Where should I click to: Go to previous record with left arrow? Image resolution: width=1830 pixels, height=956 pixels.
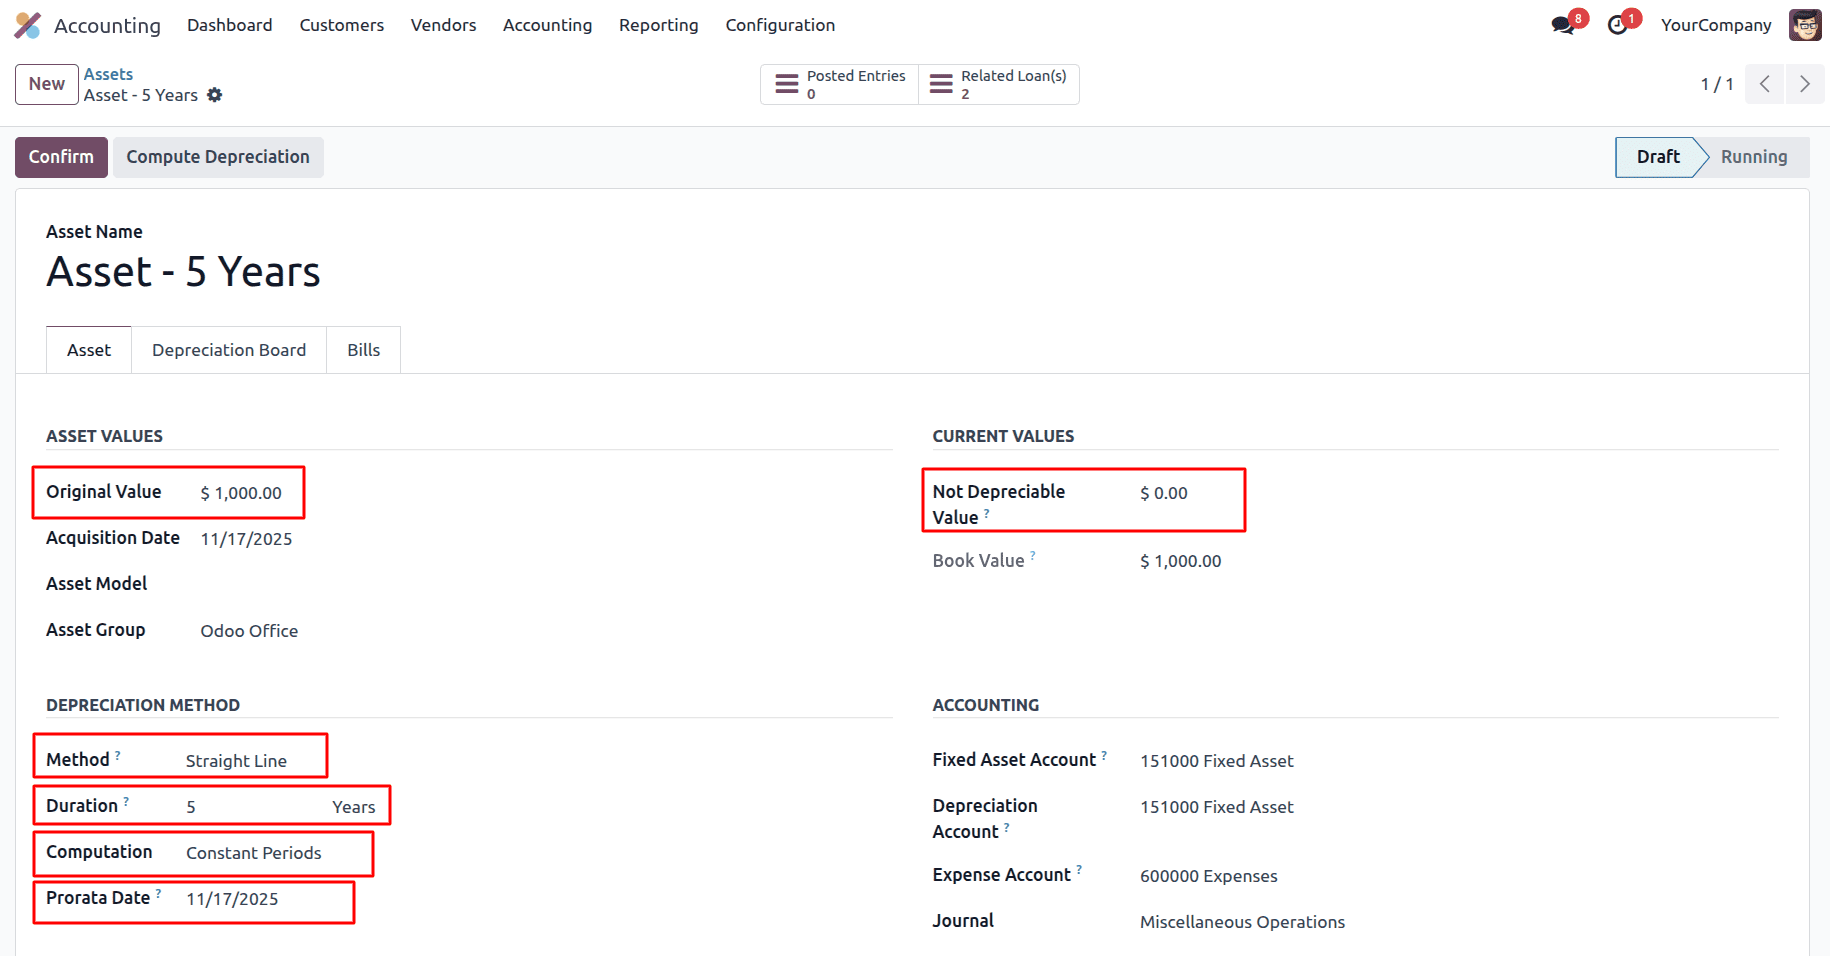(1764, 84)
